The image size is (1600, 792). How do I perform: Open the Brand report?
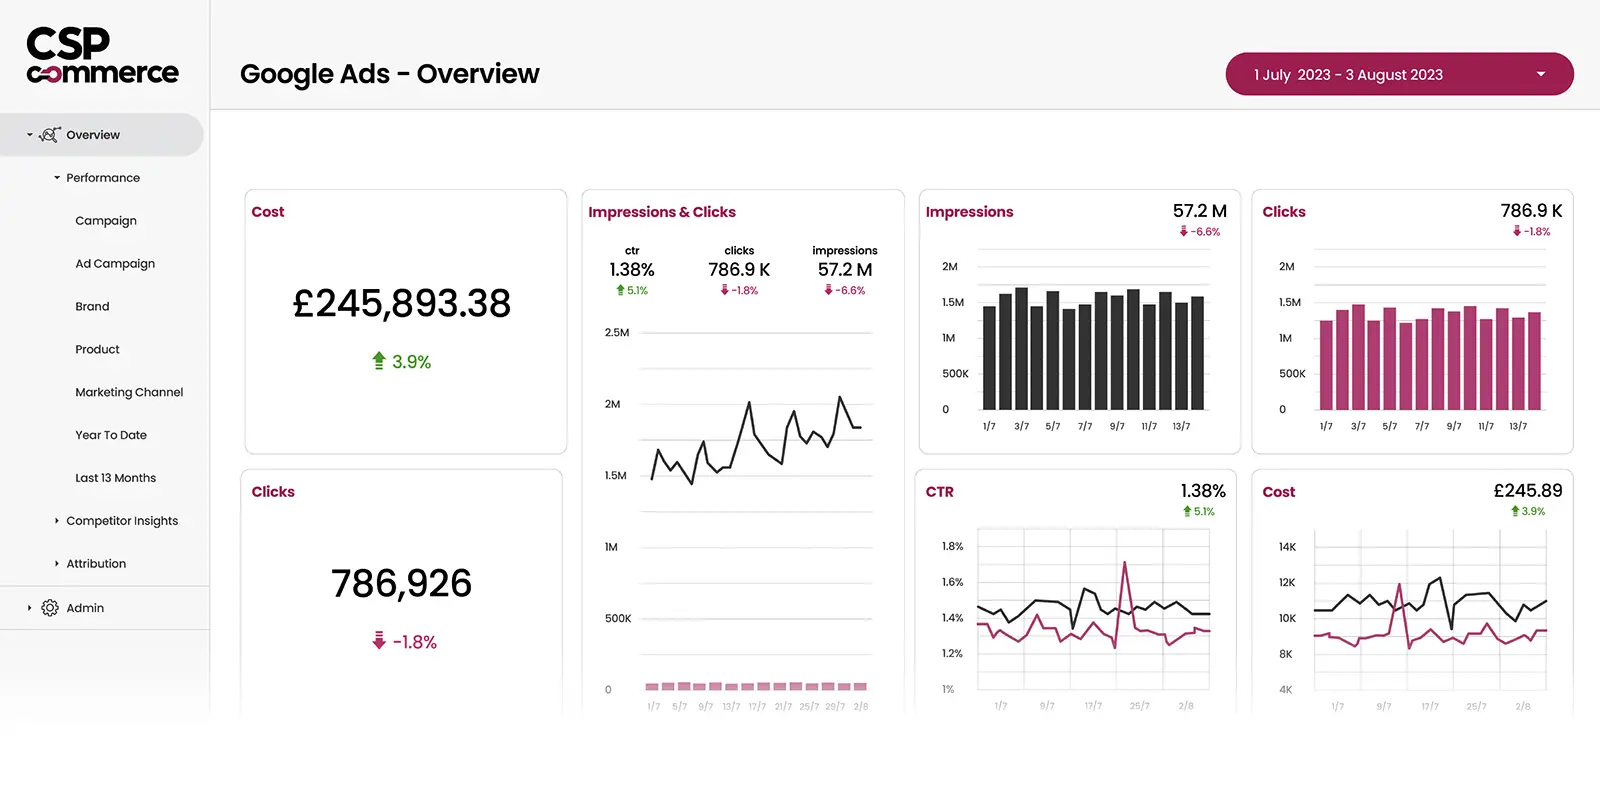pos(92,307)
